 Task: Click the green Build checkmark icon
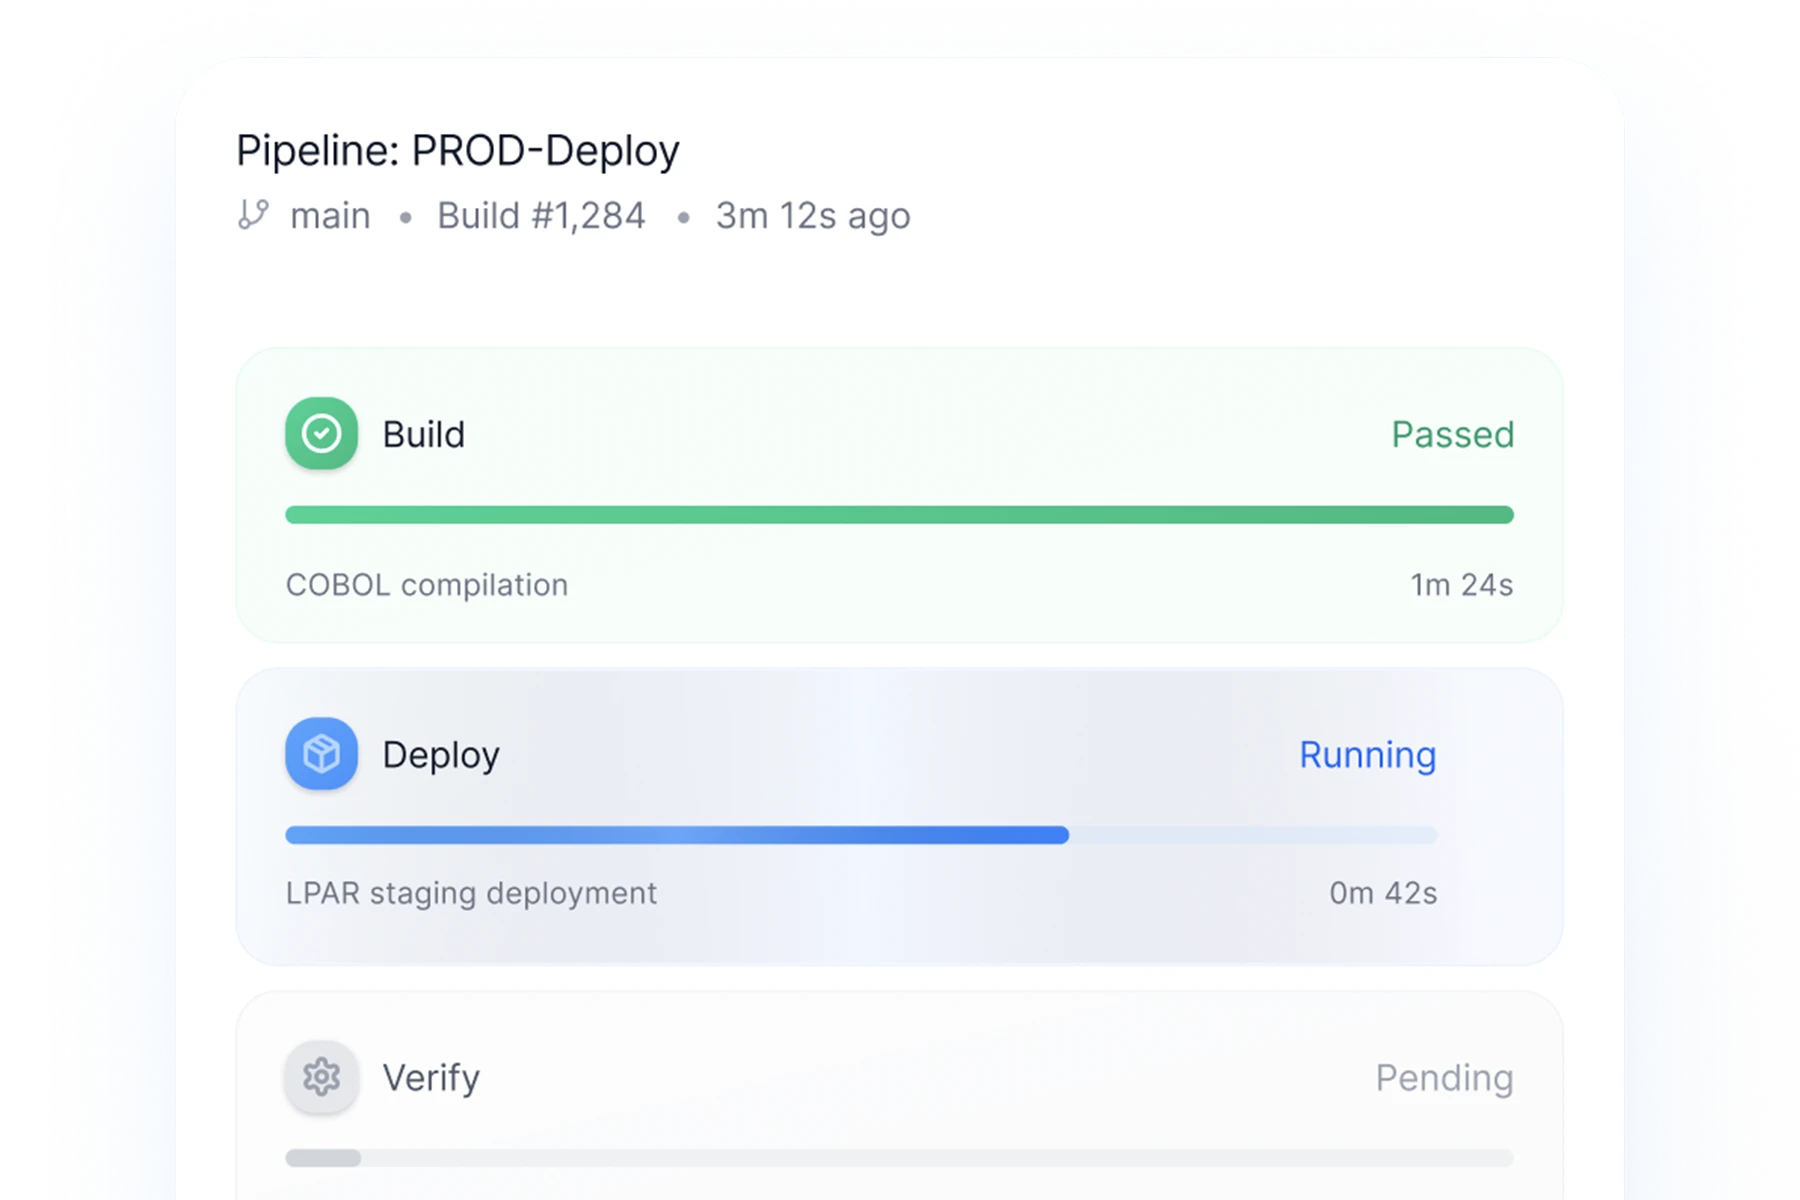pos(321,434)
